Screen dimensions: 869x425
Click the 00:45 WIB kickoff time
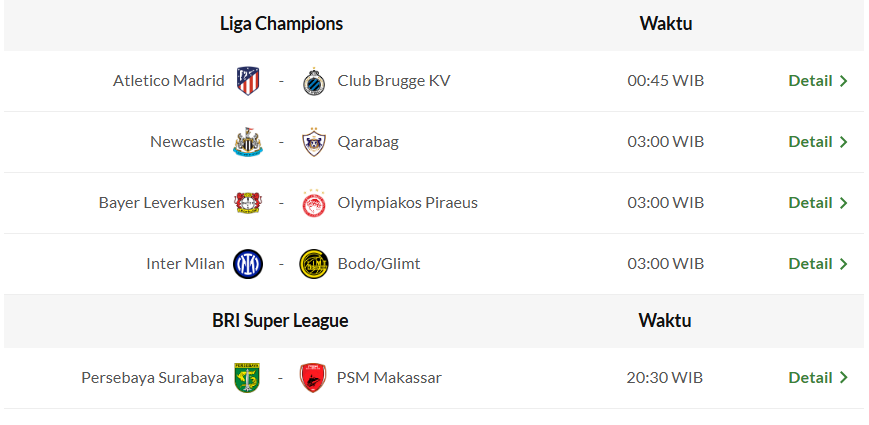pyautogui.click(x=665, y=81)
